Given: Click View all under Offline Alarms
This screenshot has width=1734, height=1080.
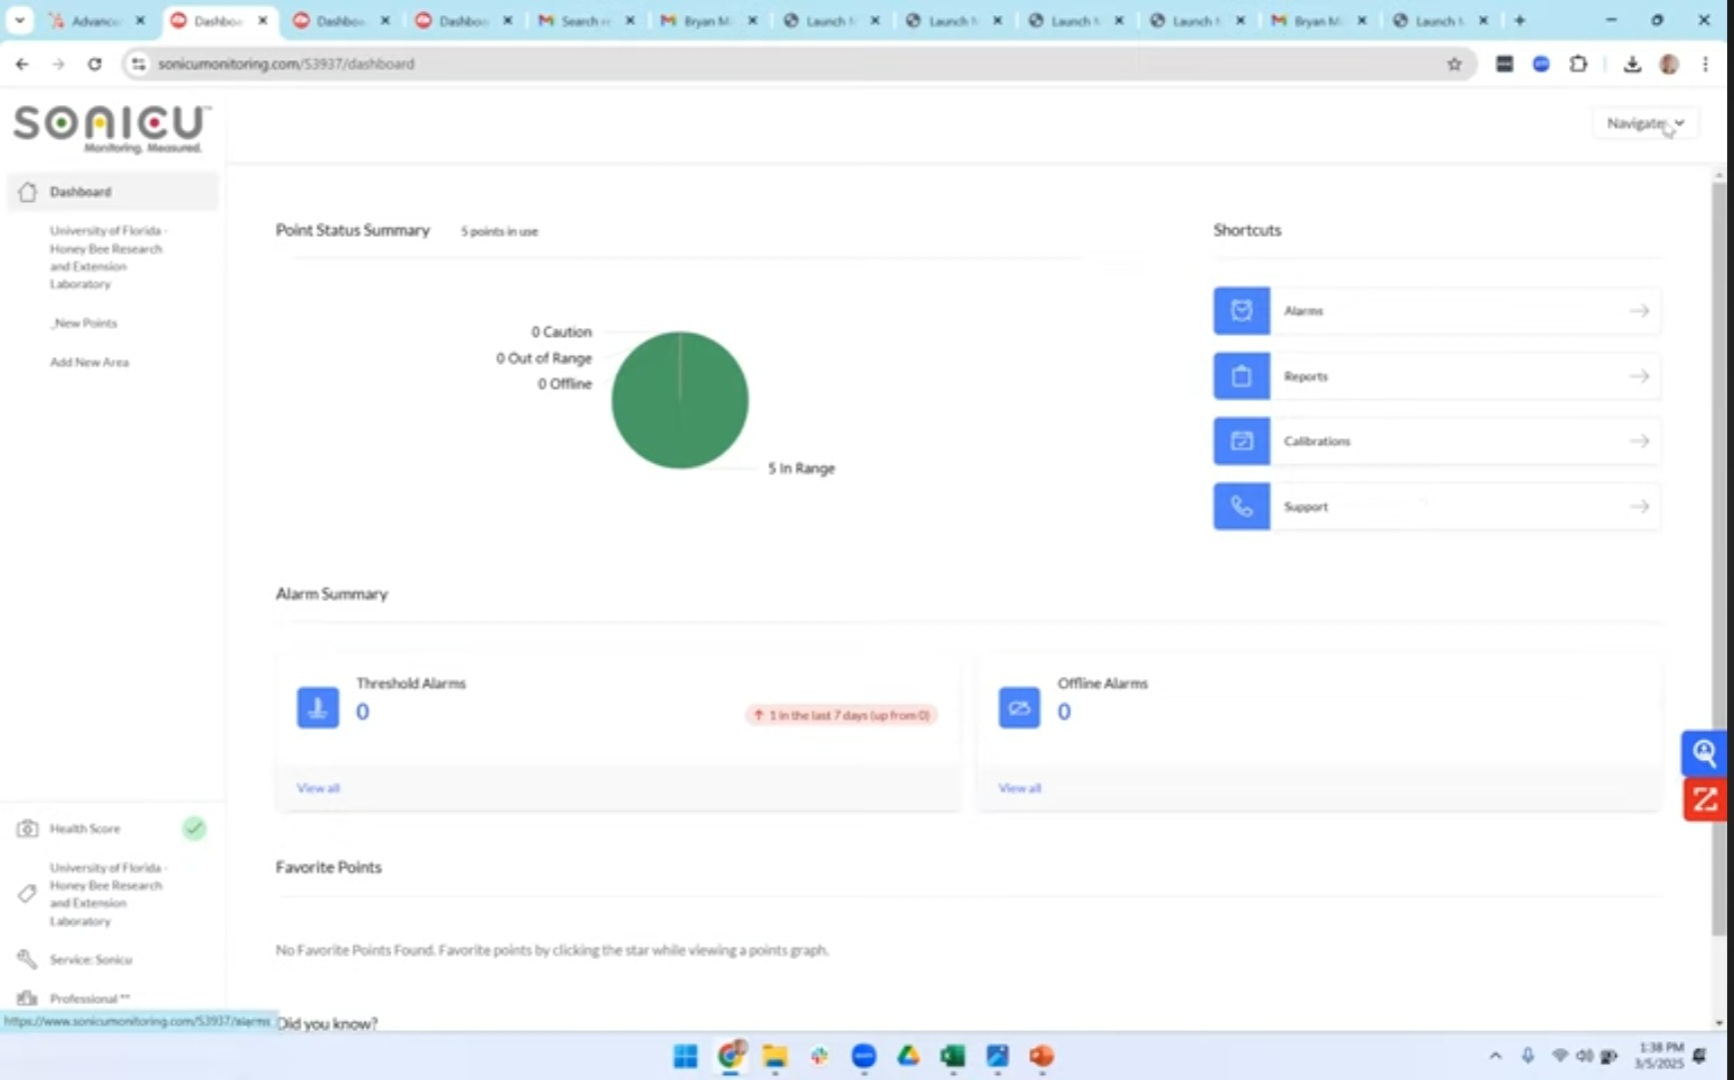Looking at the screenshot, I should [x=1019, y=788].
